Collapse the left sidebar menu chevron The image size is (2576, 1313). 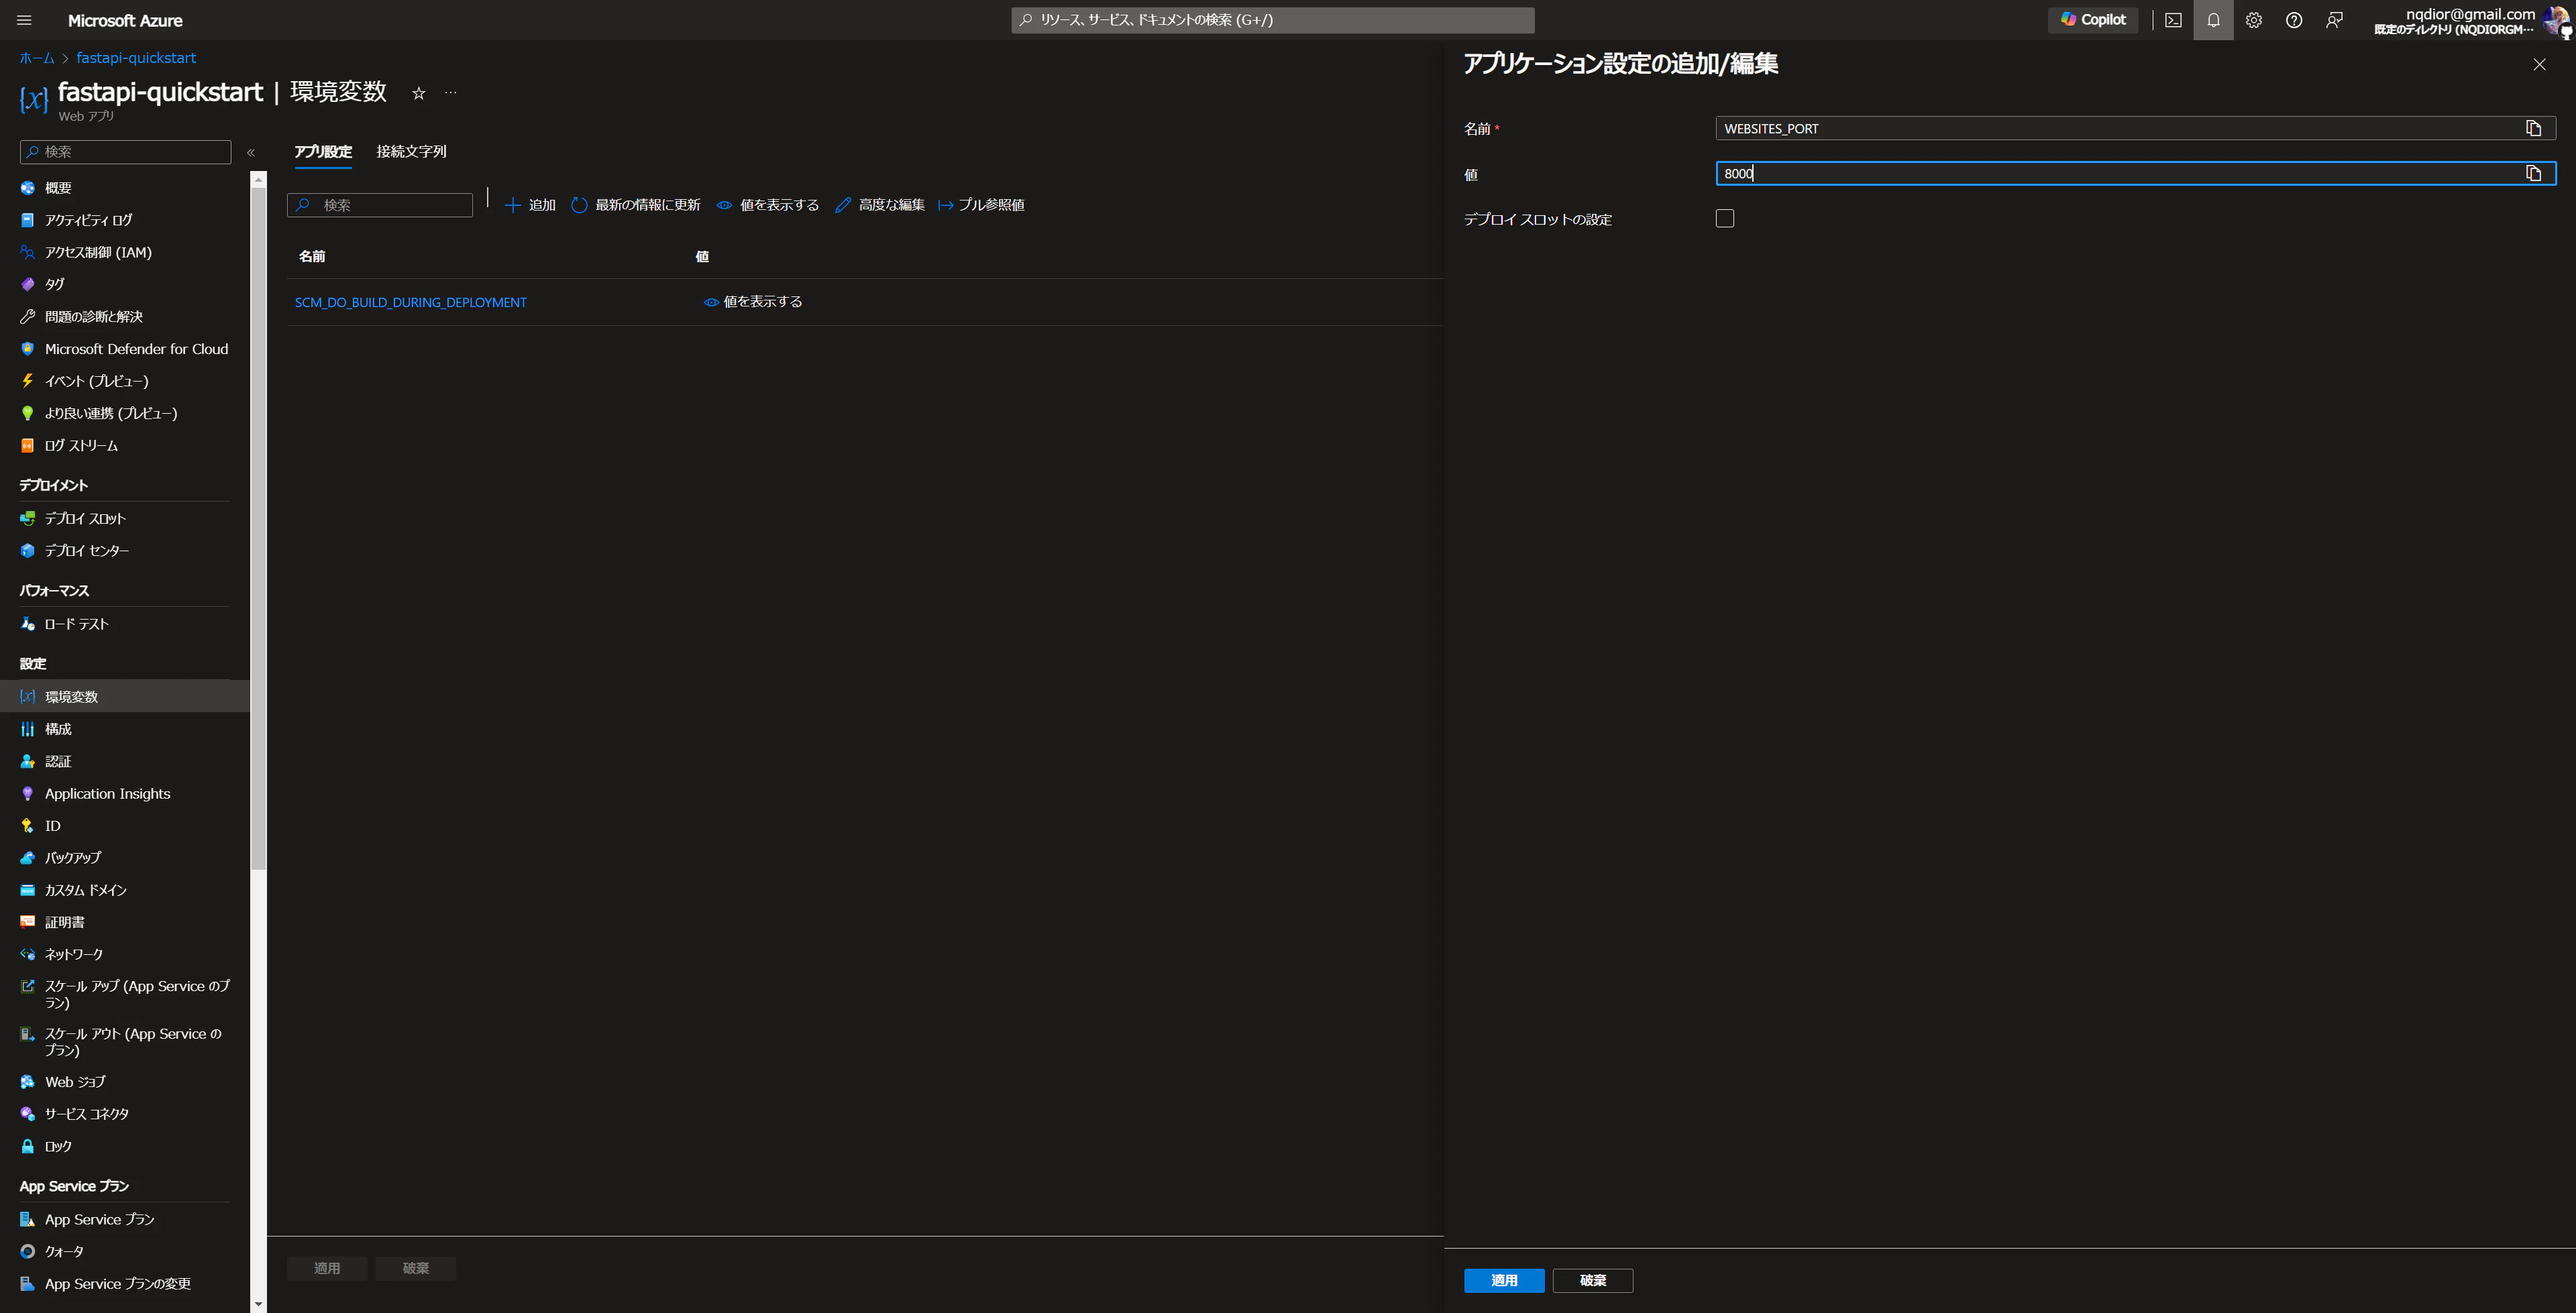[x=251, y=152]
